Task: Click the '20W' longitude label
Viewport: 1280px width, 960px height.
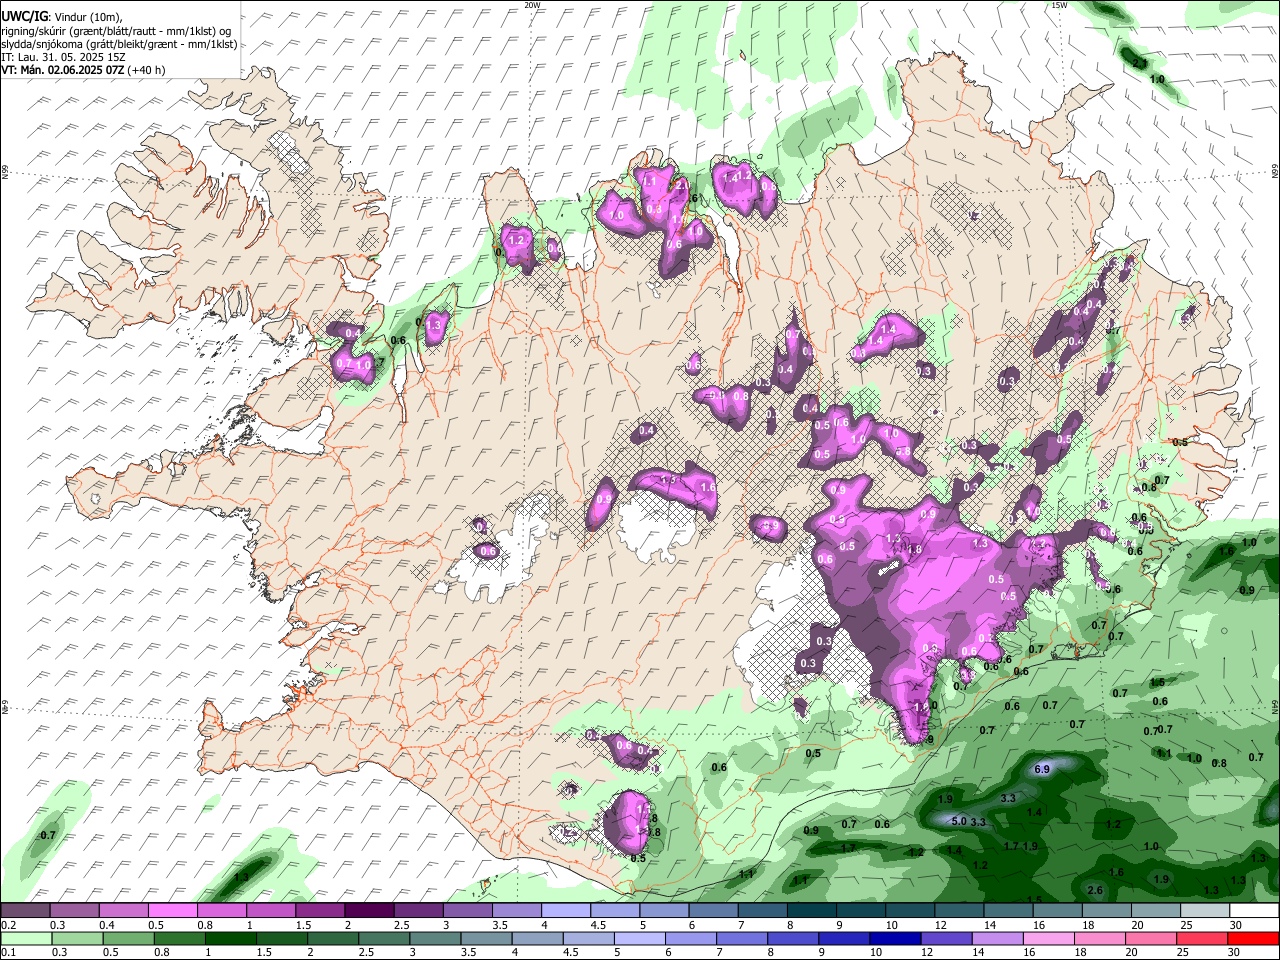Action: pos(532,5)
